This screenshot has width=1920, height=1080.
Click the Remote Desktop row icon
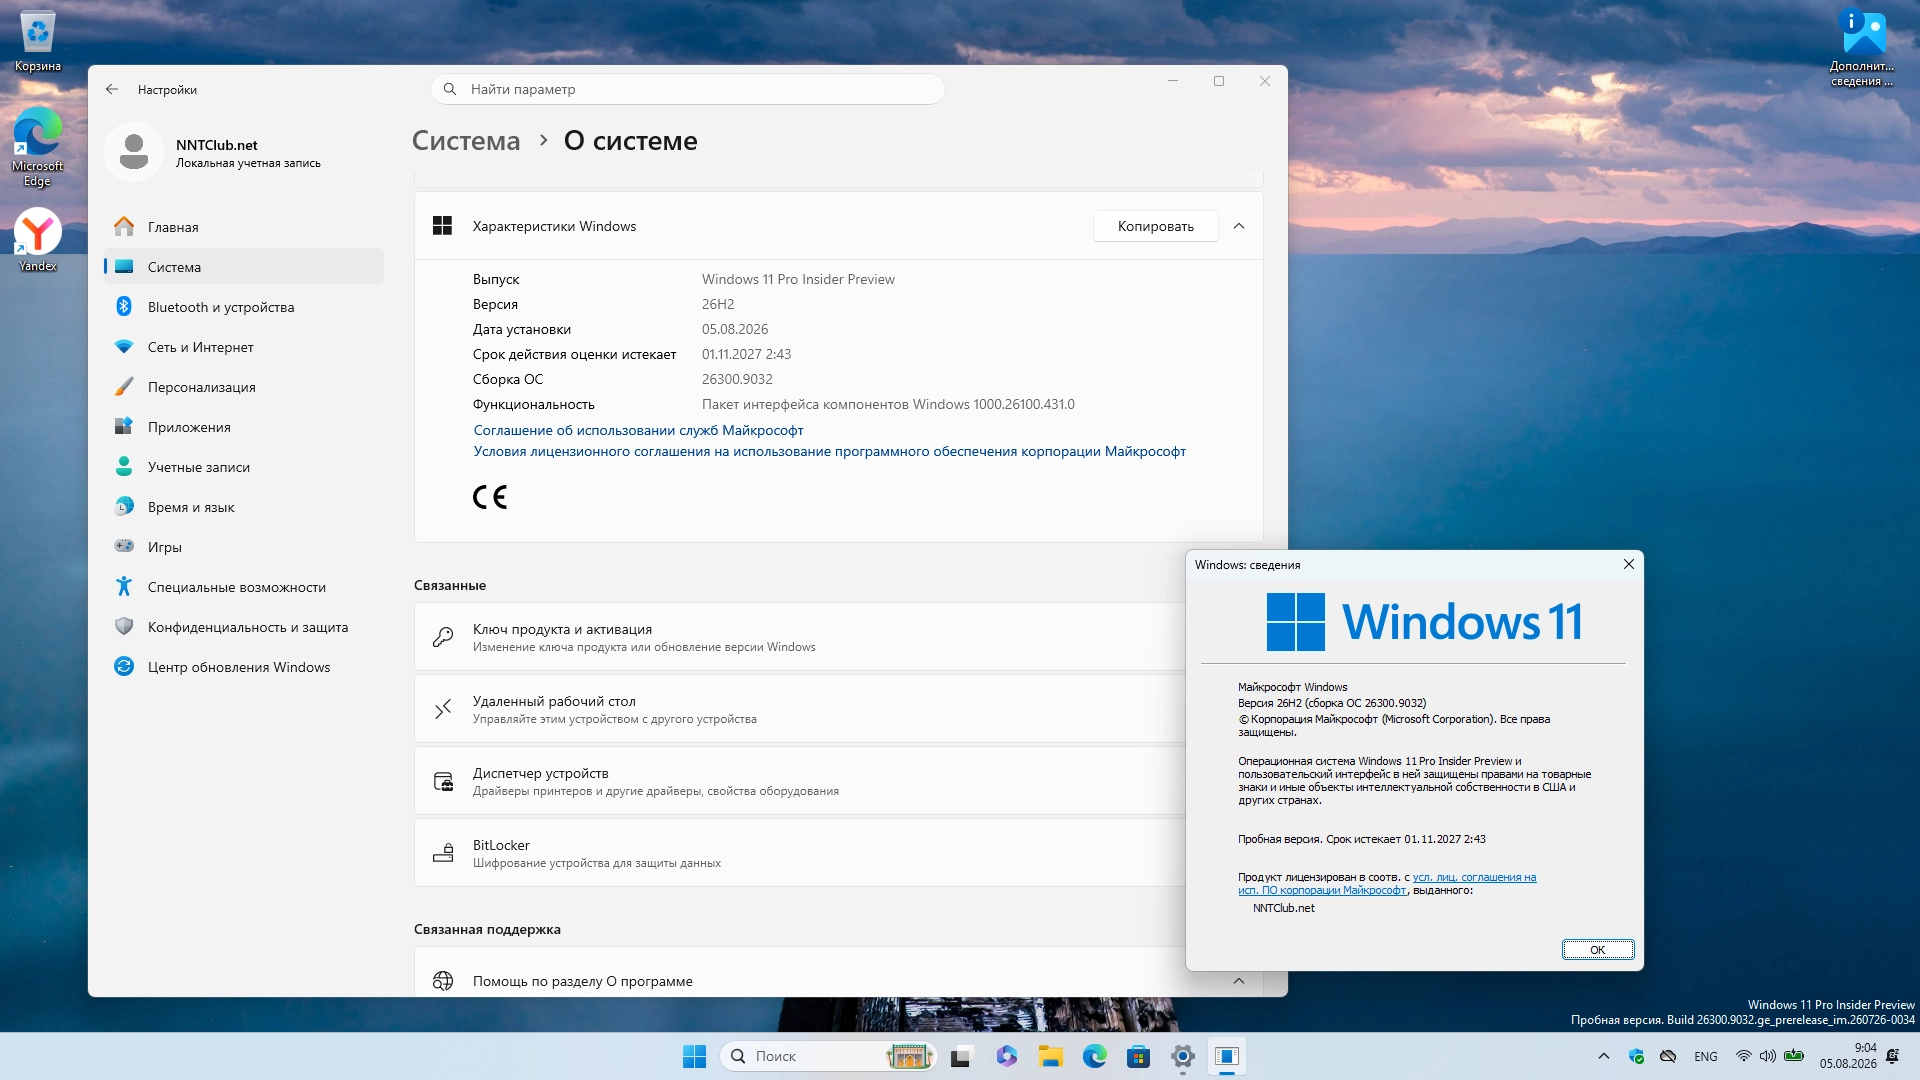(443, 709)
